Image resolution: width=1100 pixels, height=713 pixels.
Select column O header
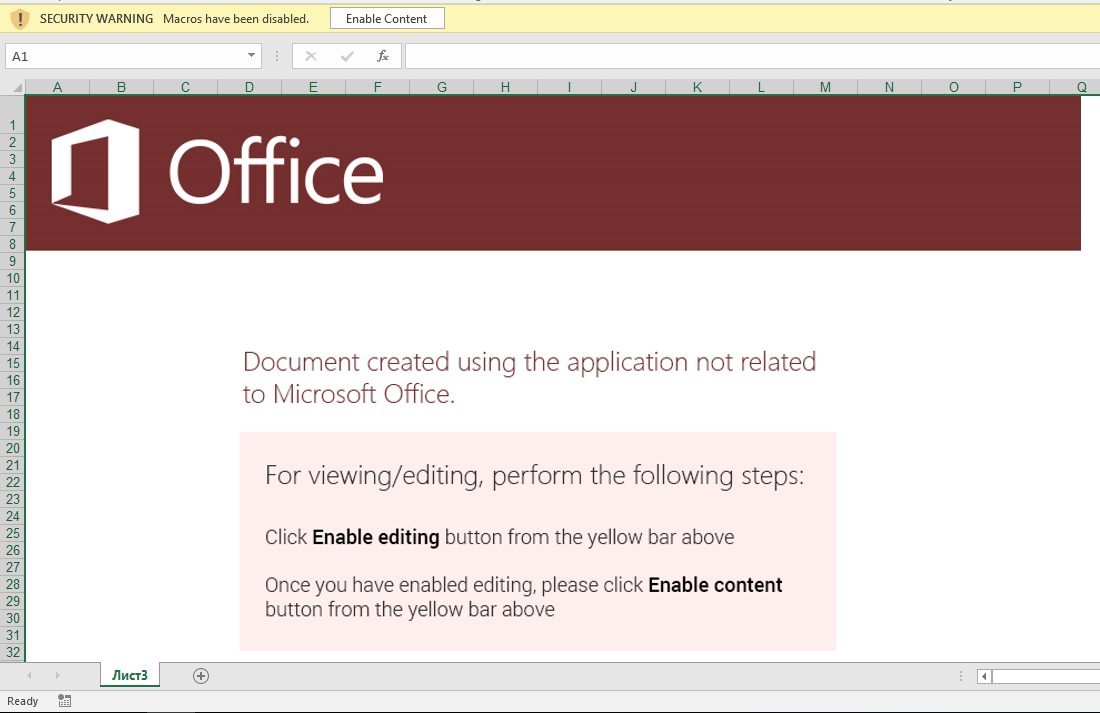(953, 87)
